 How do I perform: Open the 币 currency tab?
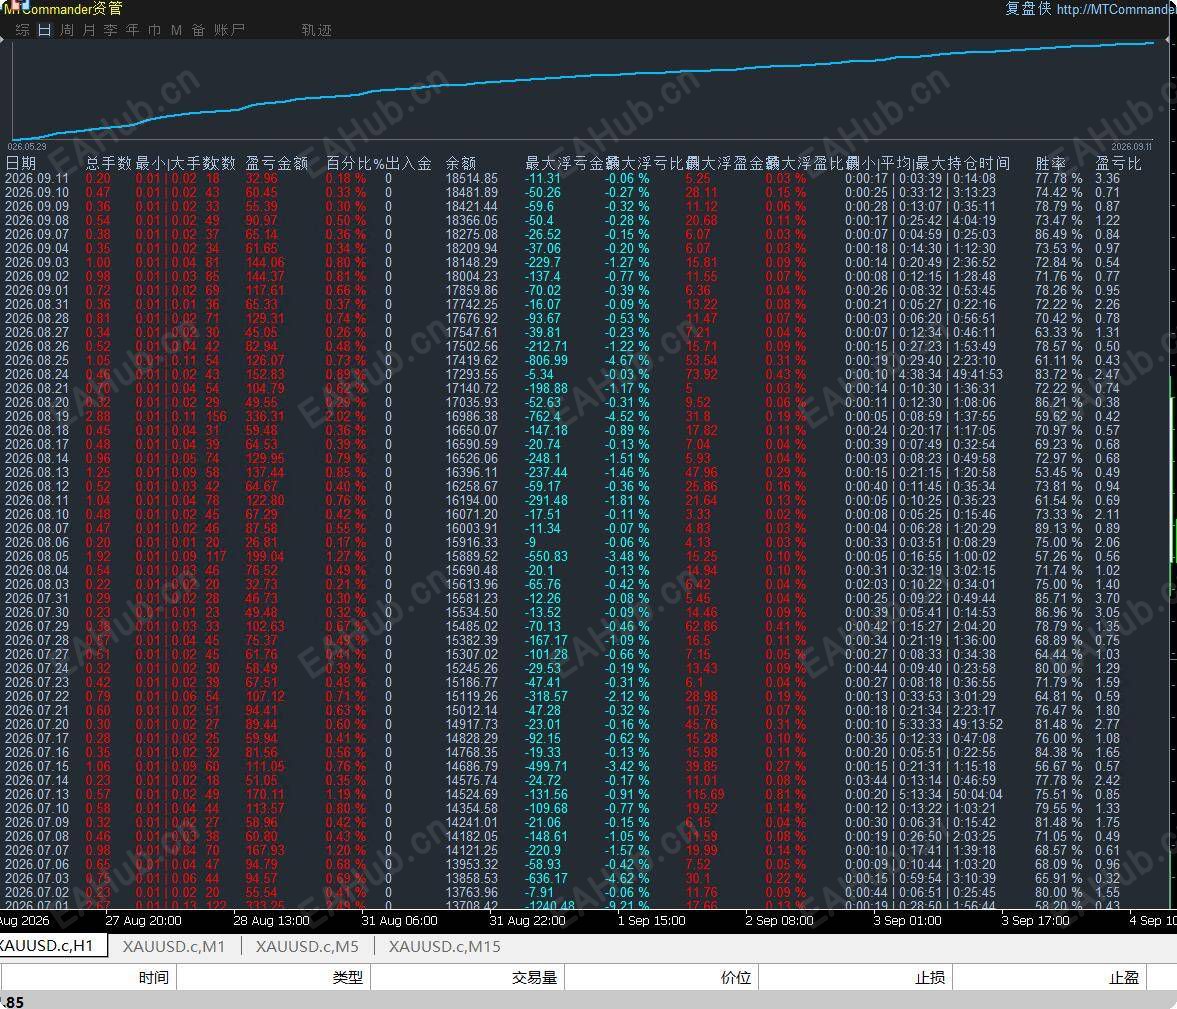(x=155, y=30)
